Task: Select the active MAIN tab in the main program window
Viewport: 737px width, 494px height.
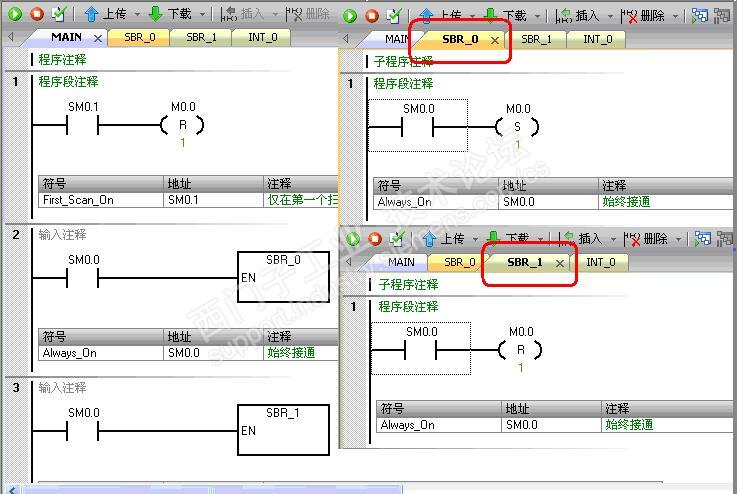Action: 66,37
